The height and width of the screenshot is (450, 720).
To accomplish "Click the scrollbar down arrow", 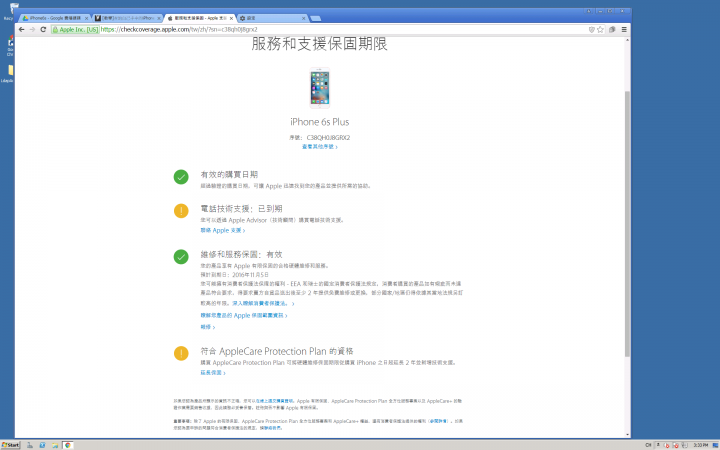I will (x=627, y=434).
